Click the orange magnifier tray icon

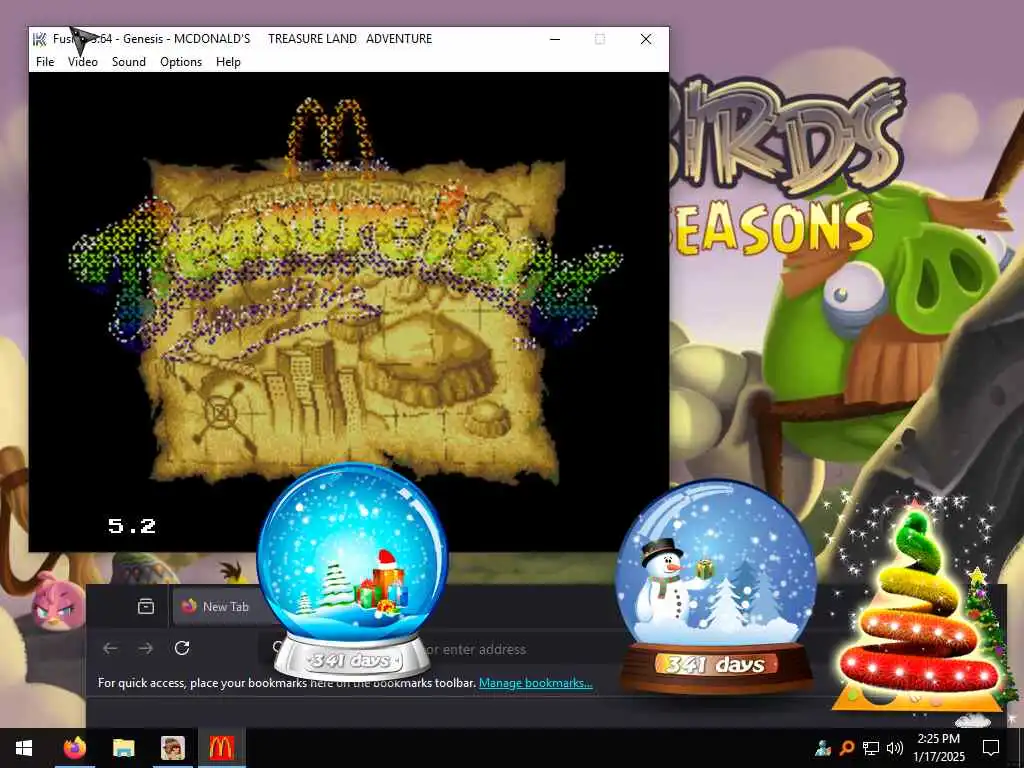tap(847, 748)
